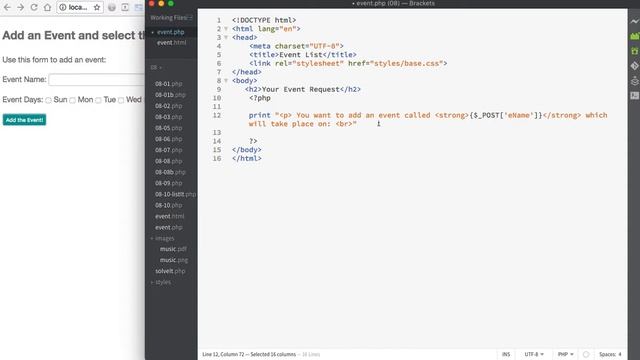The image size is (640, 360).
Task: Open 08-10.php in file tree
Action: [169, 205]
